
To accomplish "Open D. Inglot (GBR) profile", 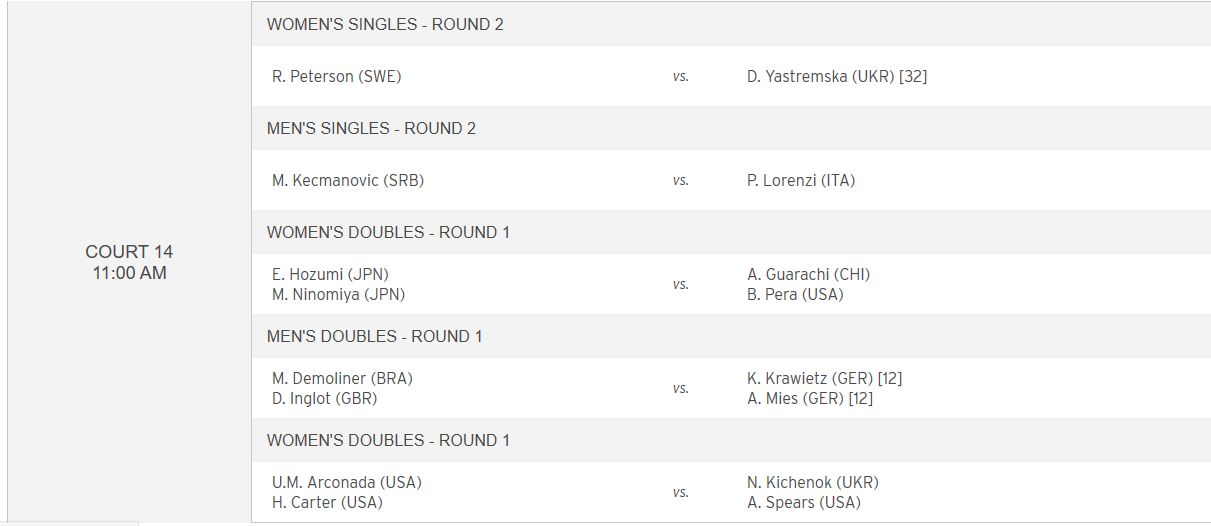I will (325, 398).
